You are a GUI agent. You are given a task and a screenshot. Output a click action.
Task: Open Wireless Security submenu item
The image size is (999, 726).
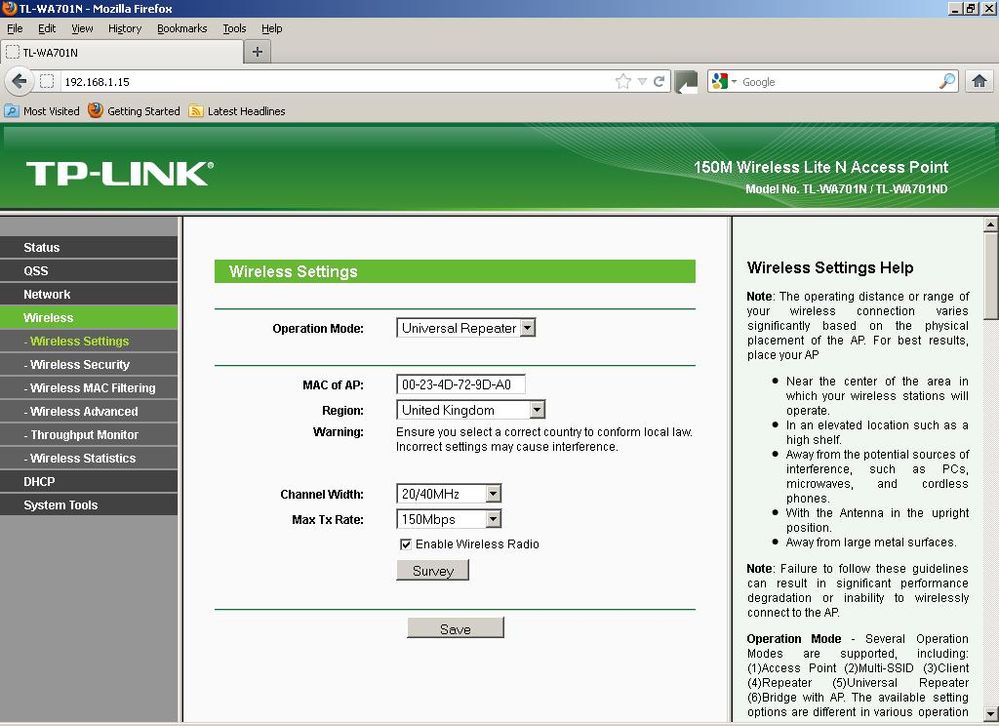tap(89, 364)
